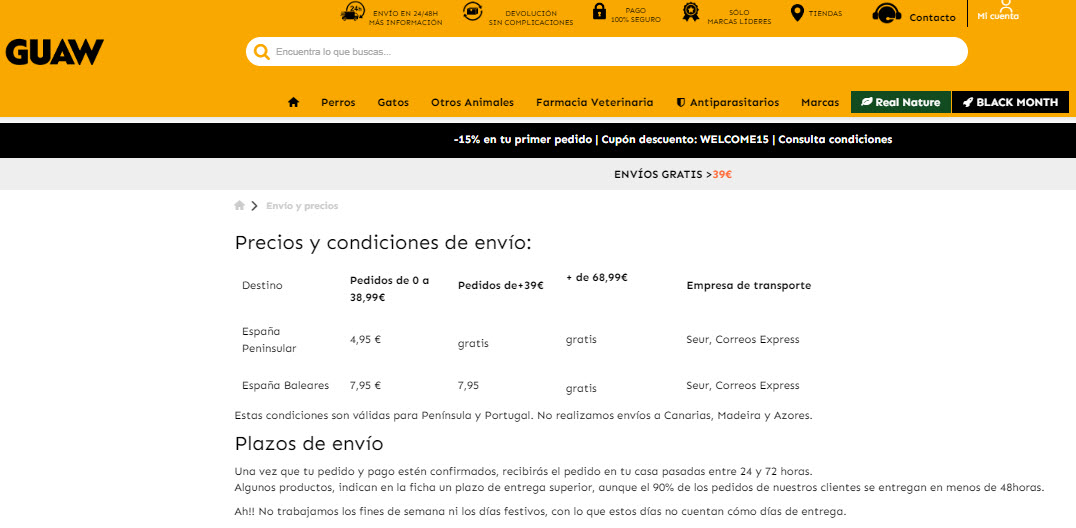Expand the Otros Animales category
Viewport: 1076px width, 528px height.
point(472,102)
